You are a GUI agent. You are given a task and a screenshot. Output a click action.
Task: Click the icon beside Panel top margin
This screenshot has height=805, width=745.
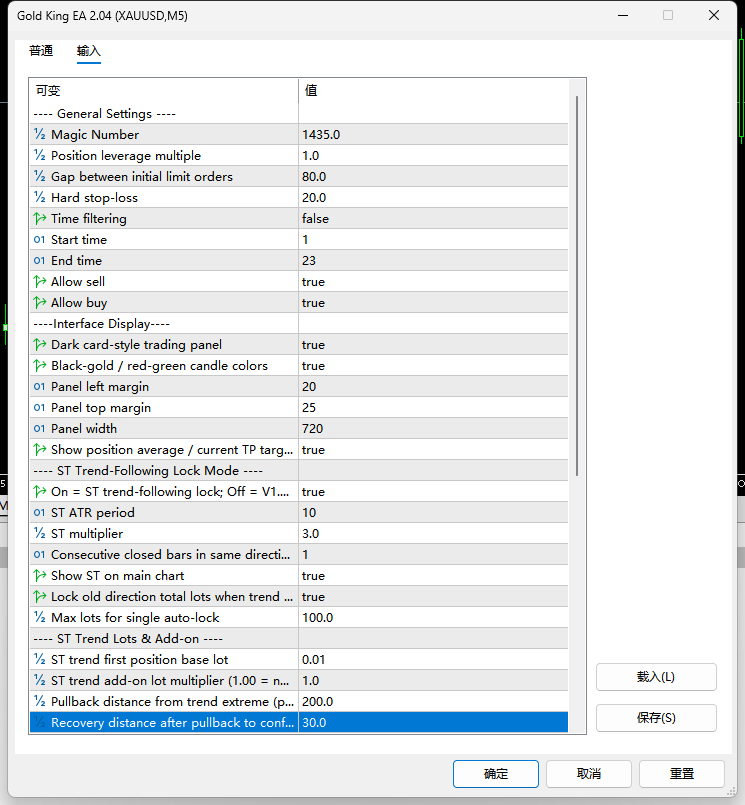click(40, 408)
